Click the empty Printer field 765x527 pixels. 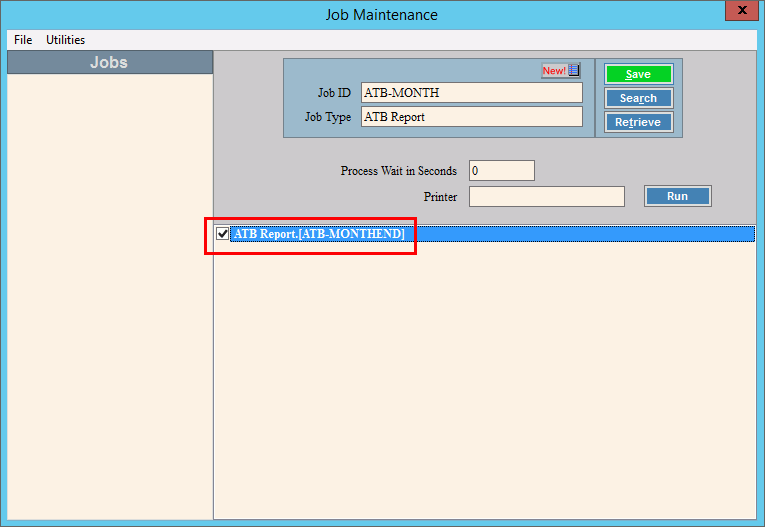(546, 197)
